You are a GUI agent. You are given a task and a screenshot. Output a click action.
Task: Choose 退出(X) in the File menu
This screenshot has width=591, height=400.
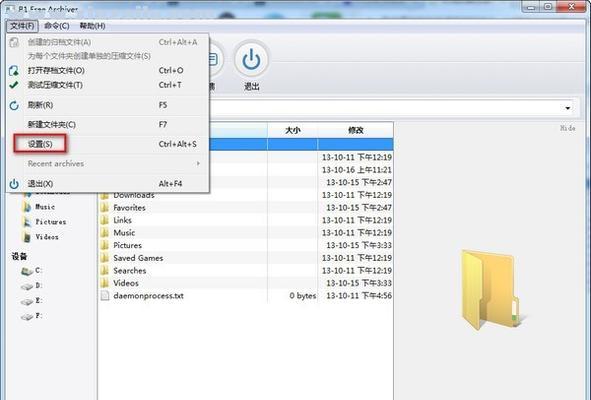coord(108,184)
